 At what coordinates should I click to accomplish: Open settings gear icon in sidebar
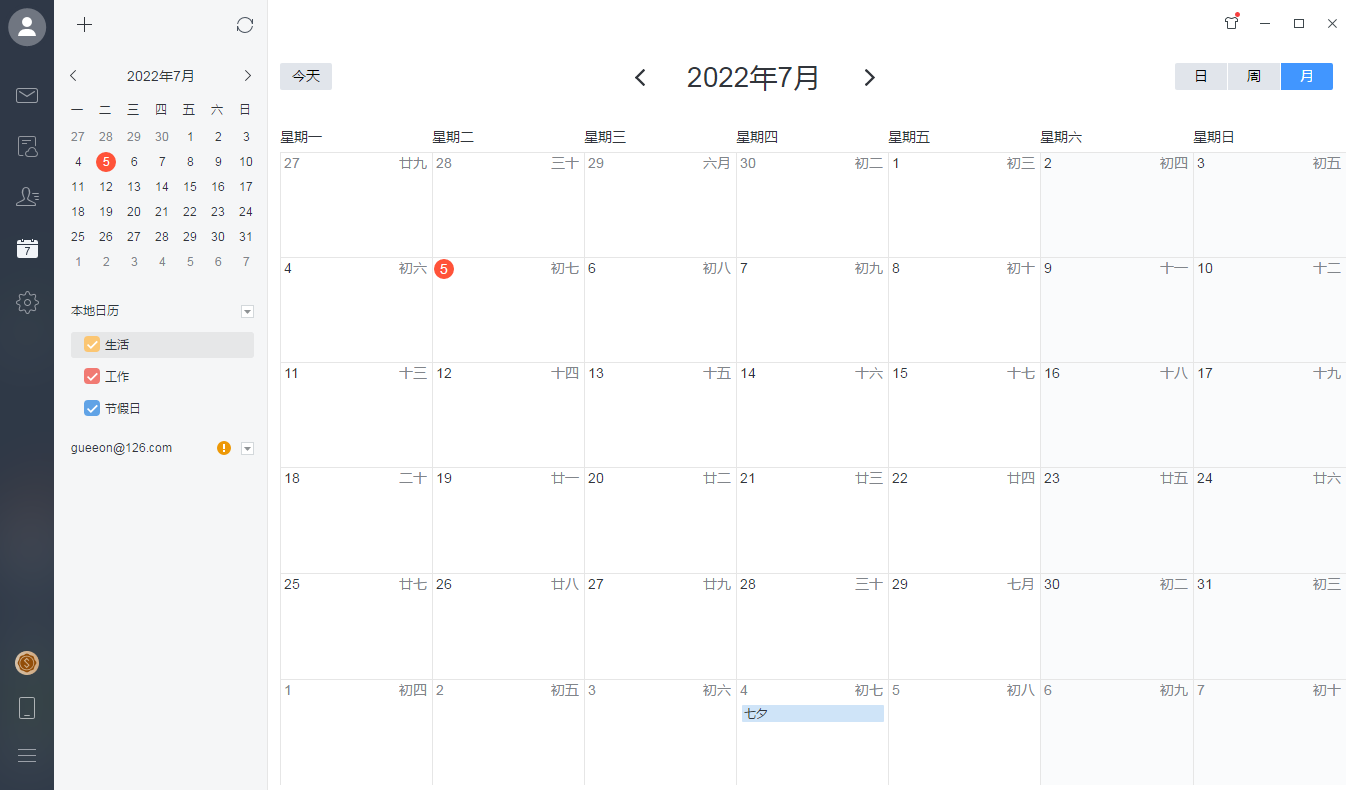pyautogui.click(x=27, y=302)
